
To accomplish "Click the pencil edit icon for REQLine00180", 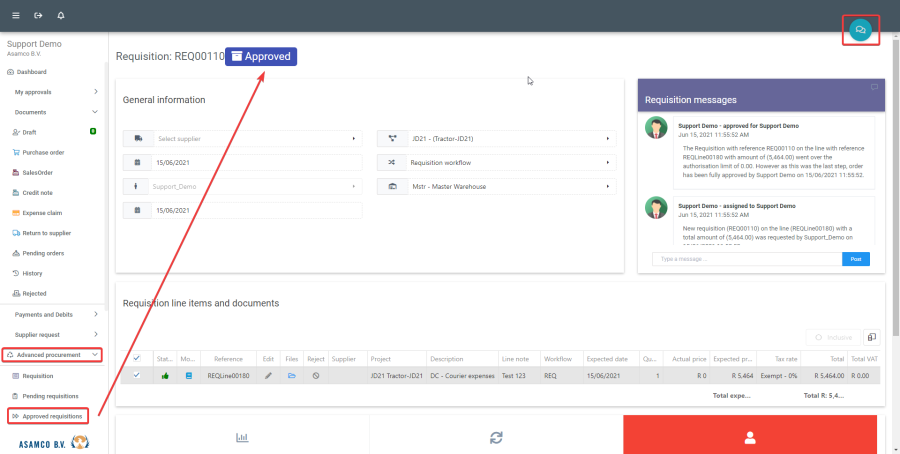I will point(268,375).
